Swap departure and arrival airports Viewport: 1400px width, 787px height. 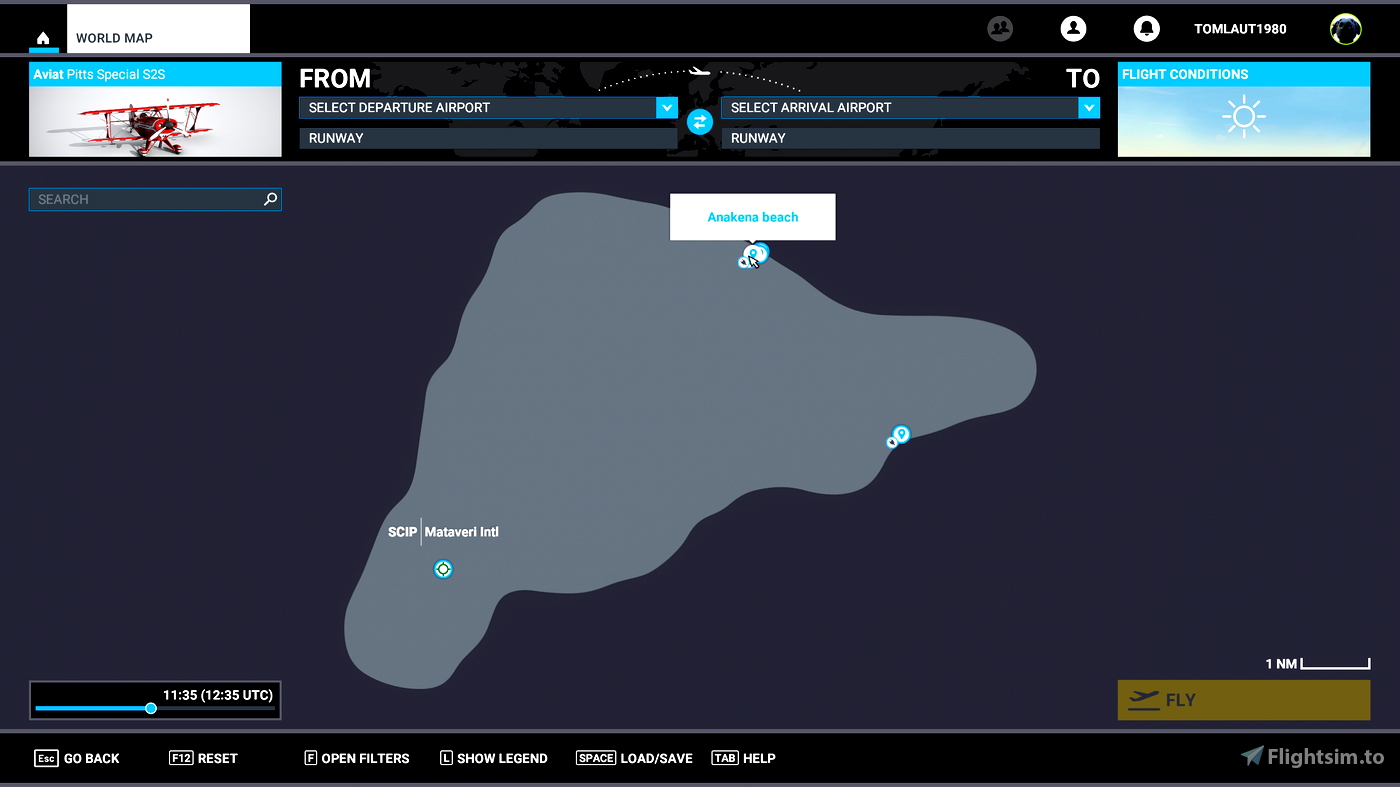pos(699,122)
